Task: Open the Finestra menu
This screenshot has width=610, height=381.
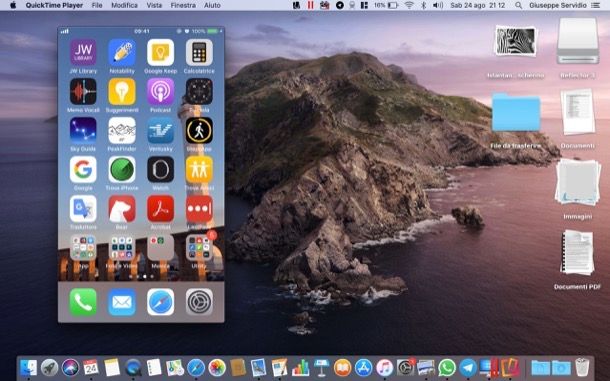Action: pyautogui.click(x=183, y=5)
